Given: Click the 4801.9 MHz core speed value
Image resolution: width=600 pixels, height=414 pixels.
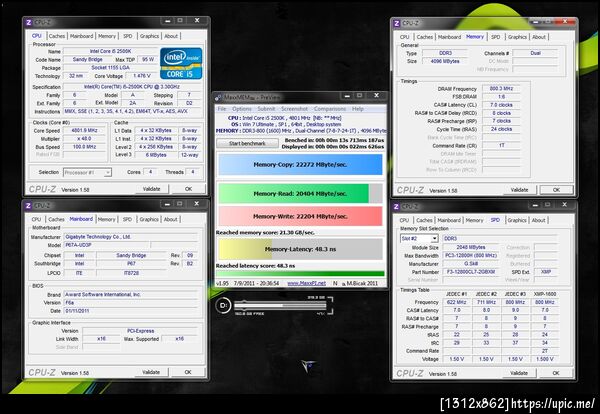Looking at the screenshot, I should point(84,130).
